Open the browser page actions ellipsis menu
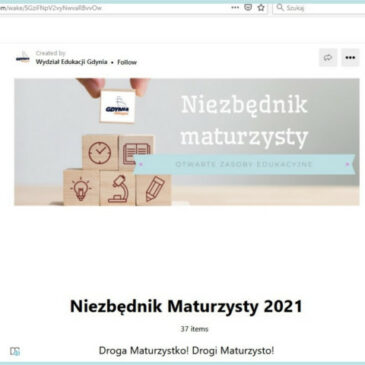Viewport: 365px width, 365px height. point(235,8)
